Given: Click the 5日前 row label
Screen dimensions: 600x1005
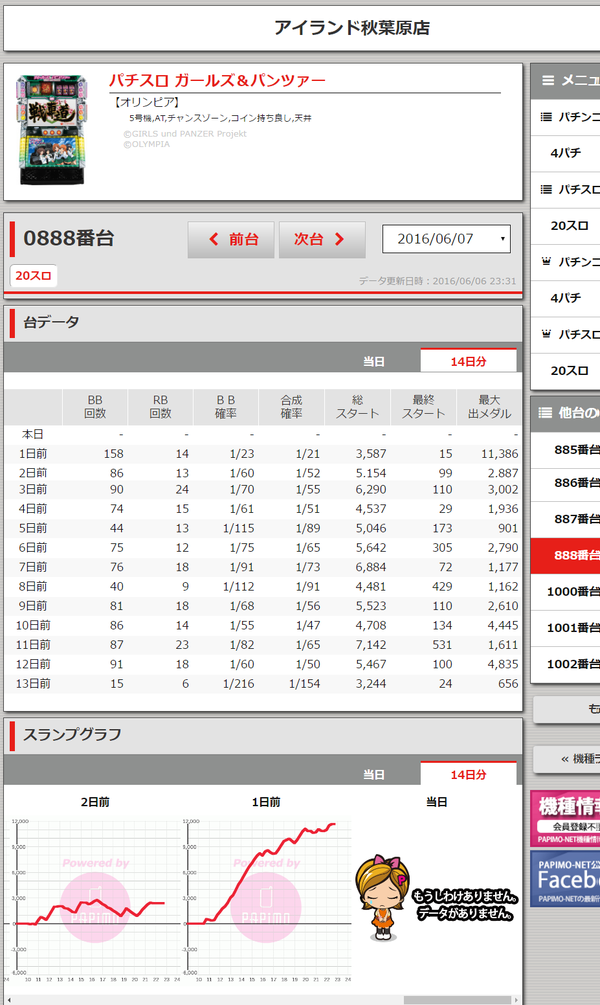Looking at the screenshot, I should [x=33, y=528].
